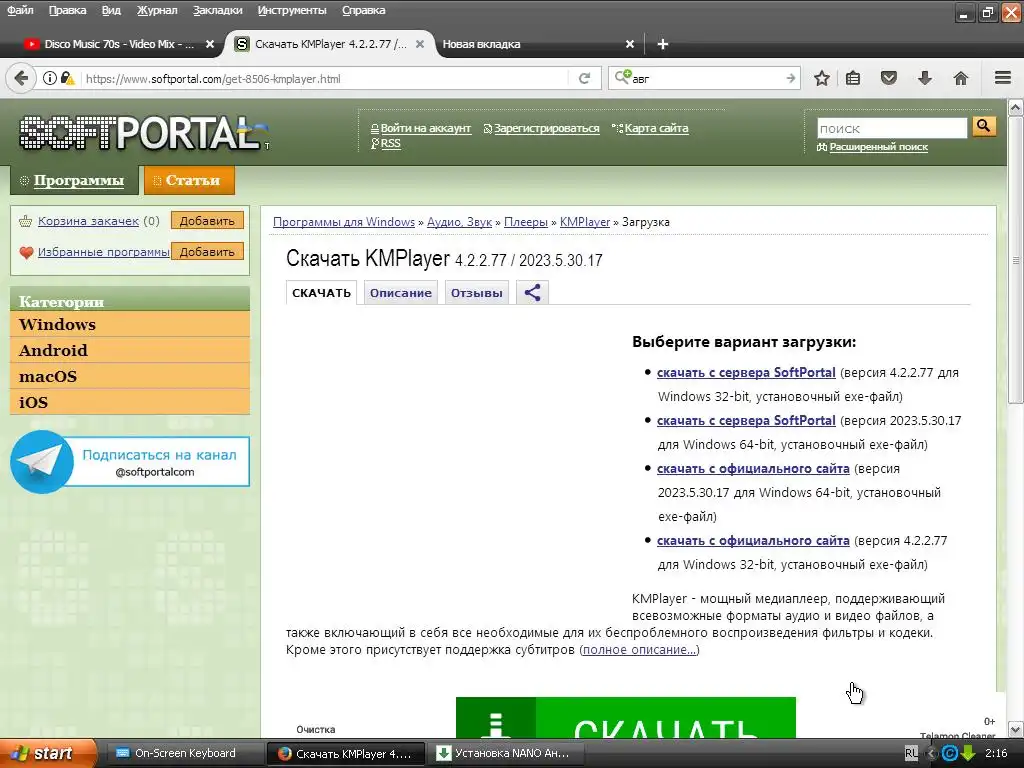
Task: Click Войти на аккаунт link
Action: (425, 129)
